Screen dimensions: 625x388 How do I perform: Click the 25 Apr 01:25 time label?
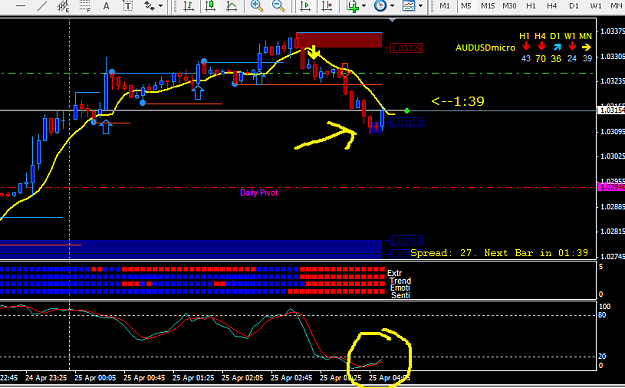(193, 378)
